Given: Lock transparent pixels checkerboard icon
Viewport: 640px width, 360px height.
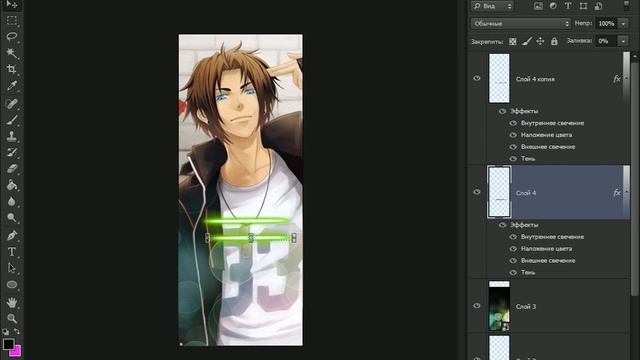Looking at the screenshot, I should pyautogui.click(x=513, y=41).
